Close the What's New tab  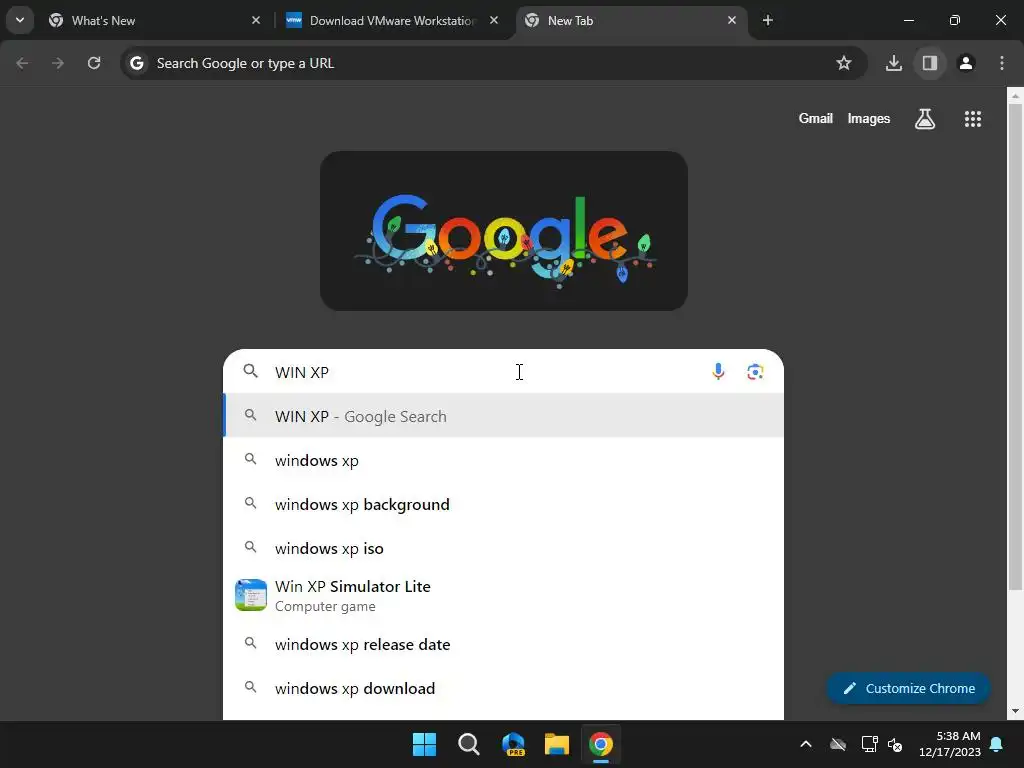256,21
